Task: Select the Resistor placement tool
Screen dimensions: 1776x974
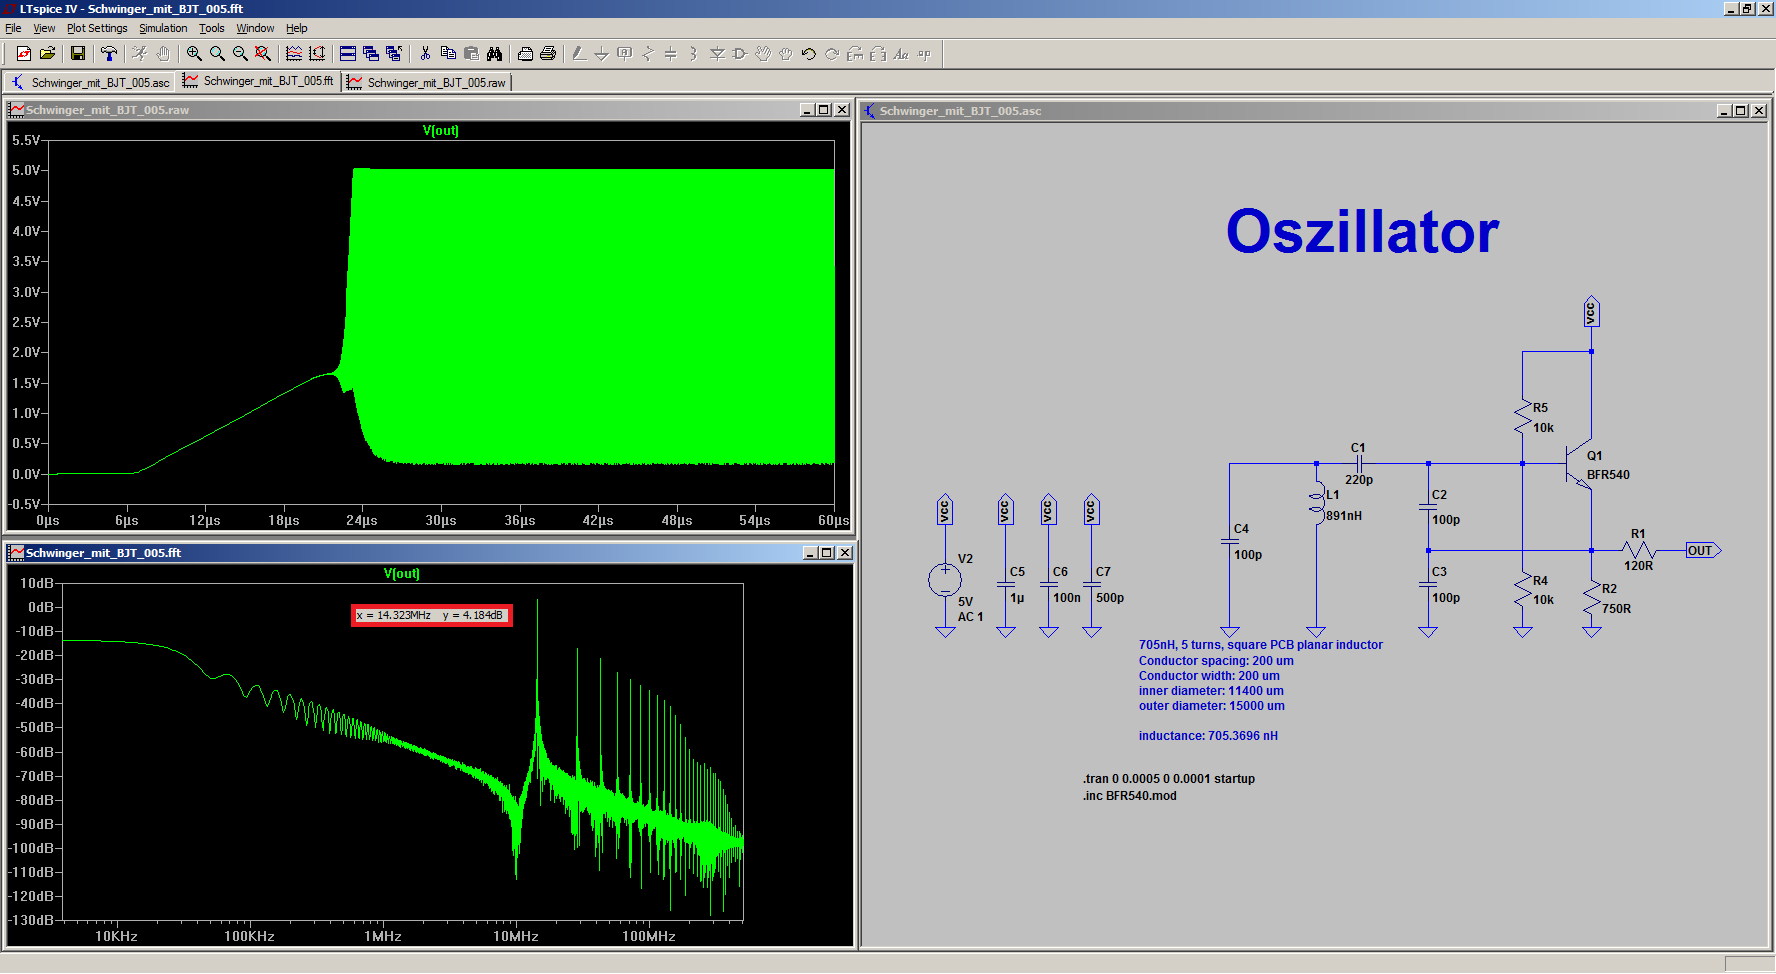Action: click(648, 54)
